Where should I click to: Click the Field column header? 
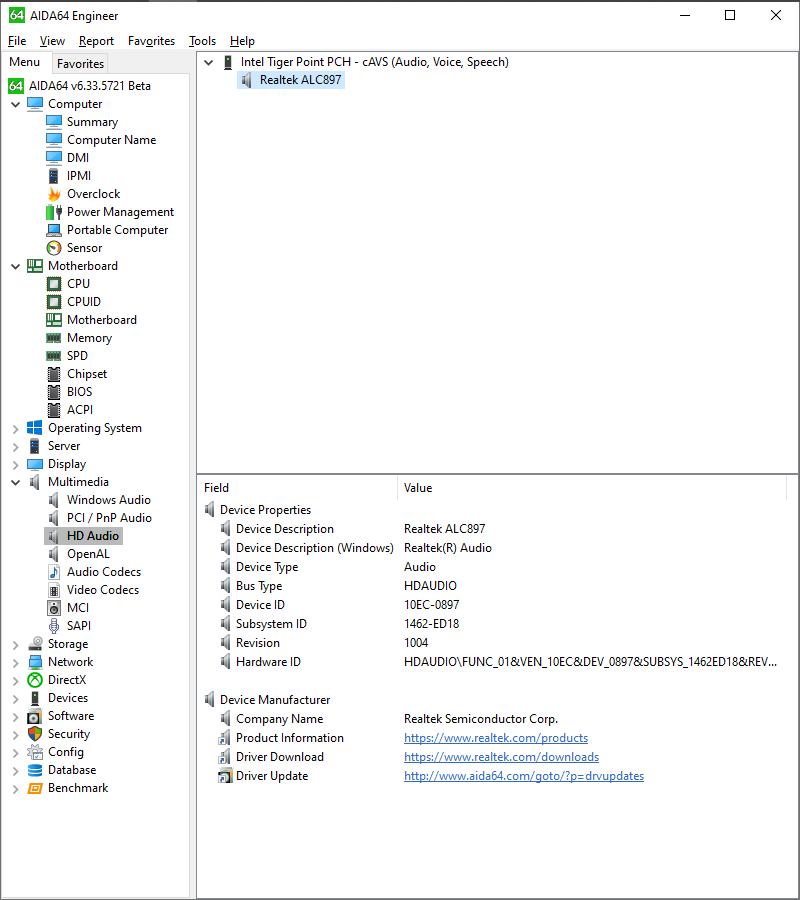click(297, 487)
